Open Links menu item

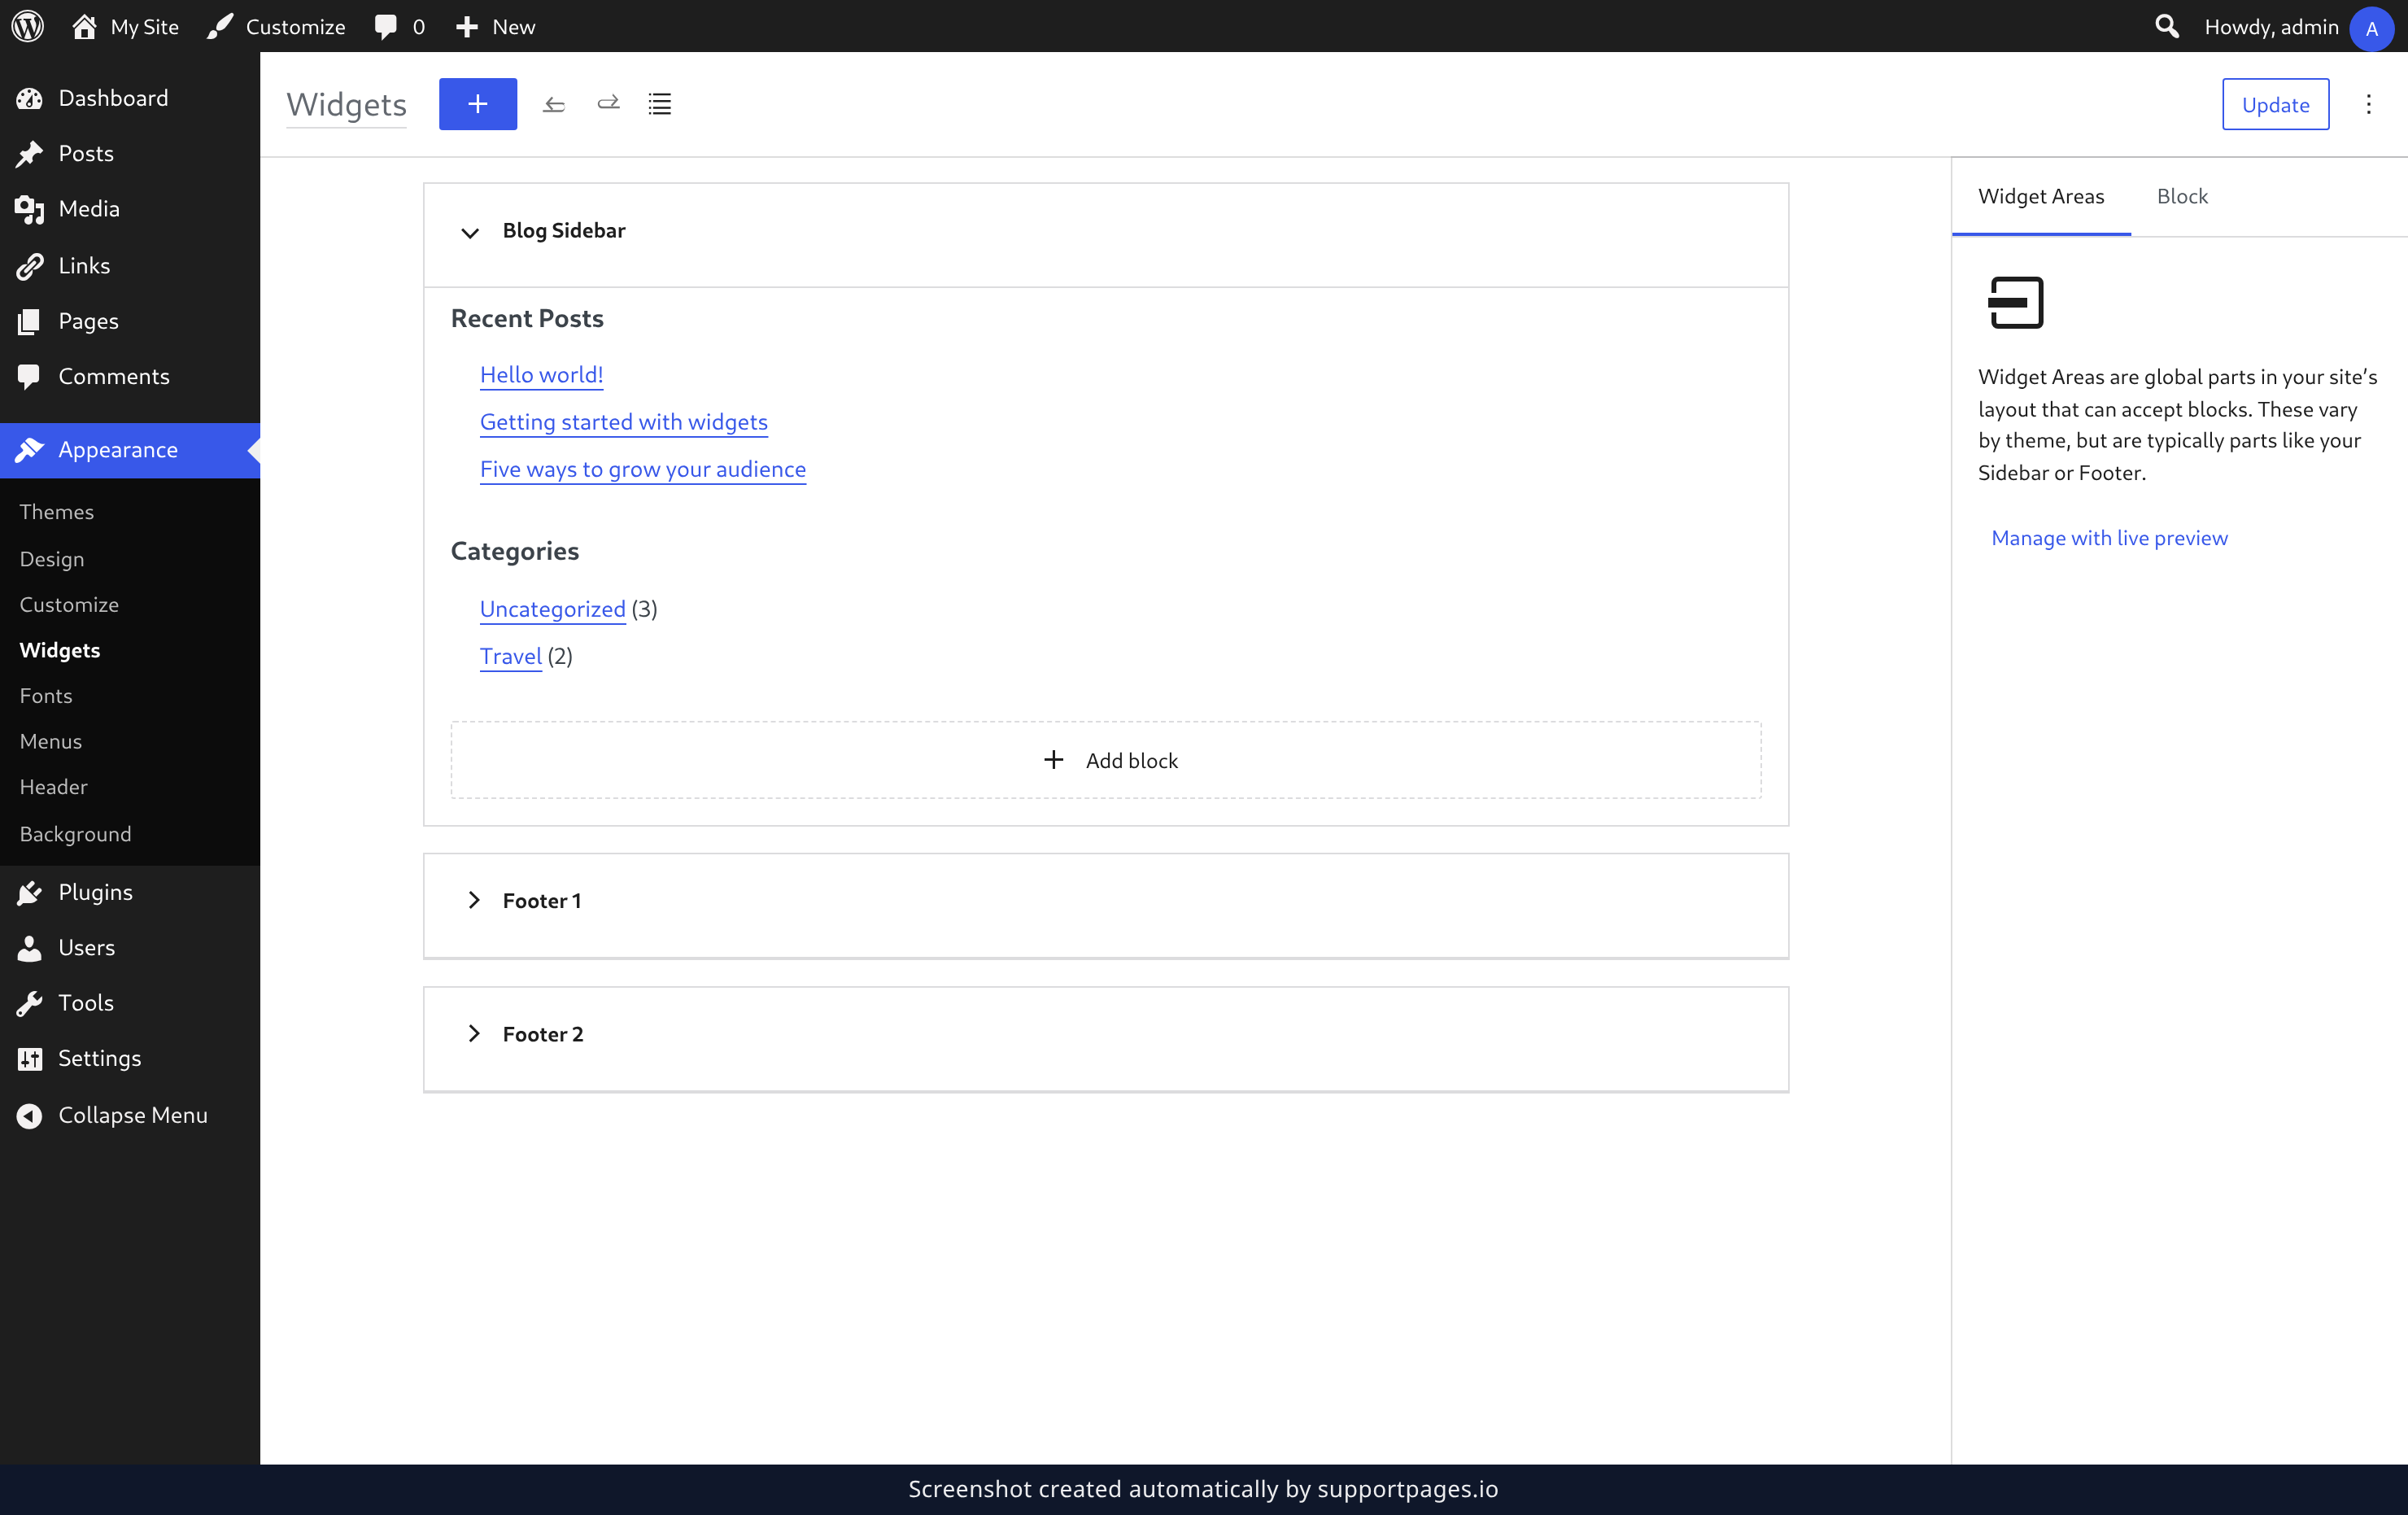(130, 265)
